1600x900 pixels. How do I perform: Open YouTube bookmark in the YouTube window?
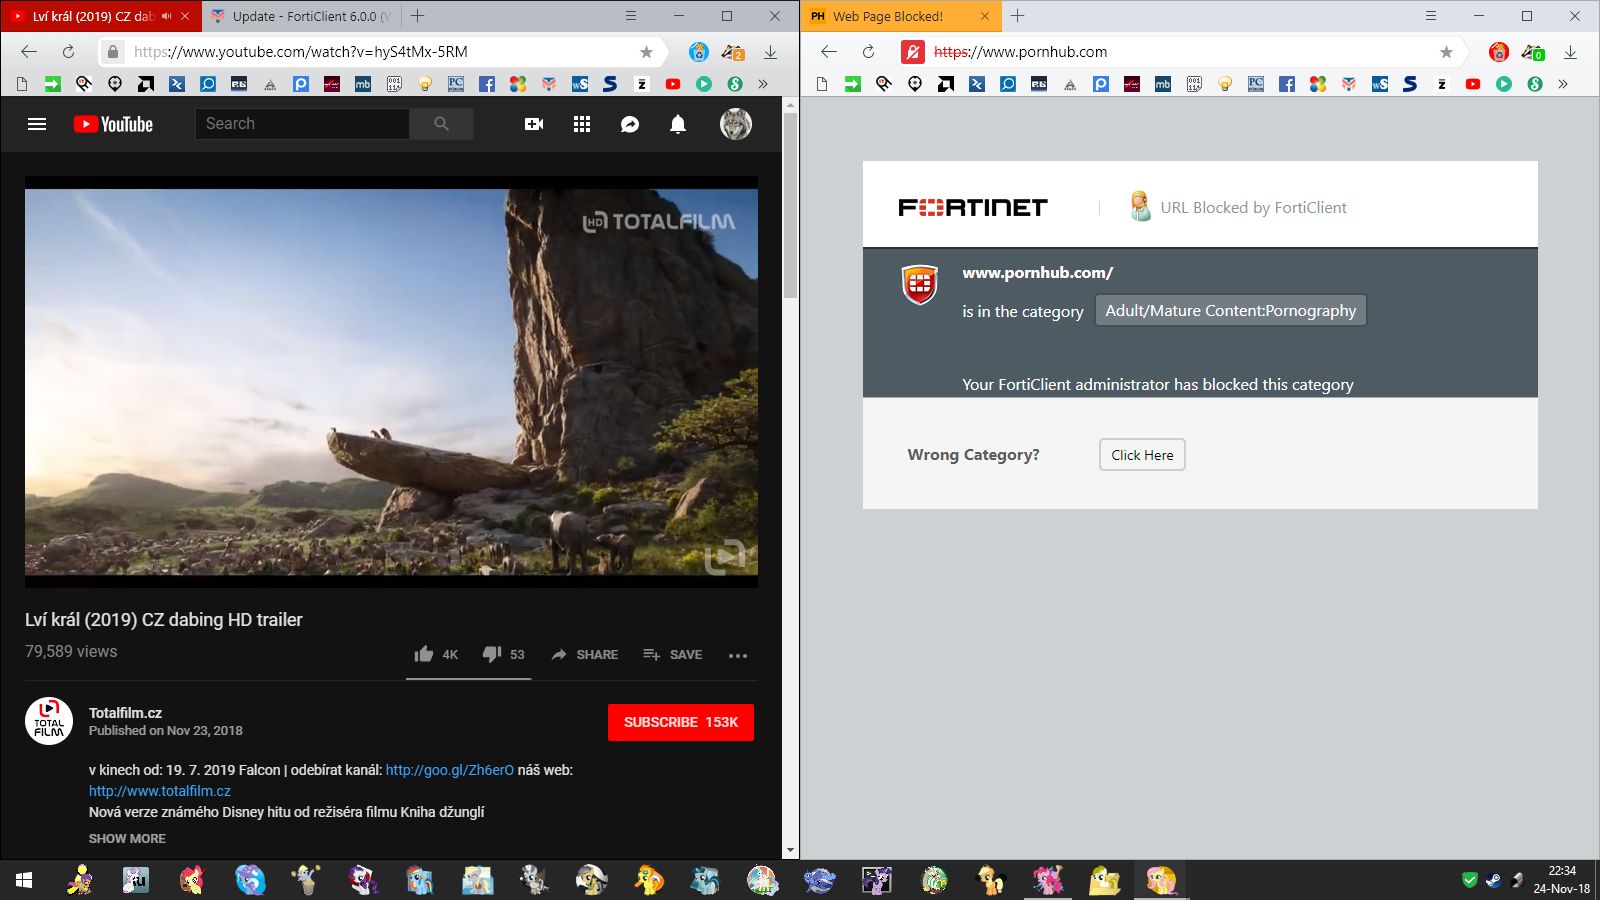673,84
